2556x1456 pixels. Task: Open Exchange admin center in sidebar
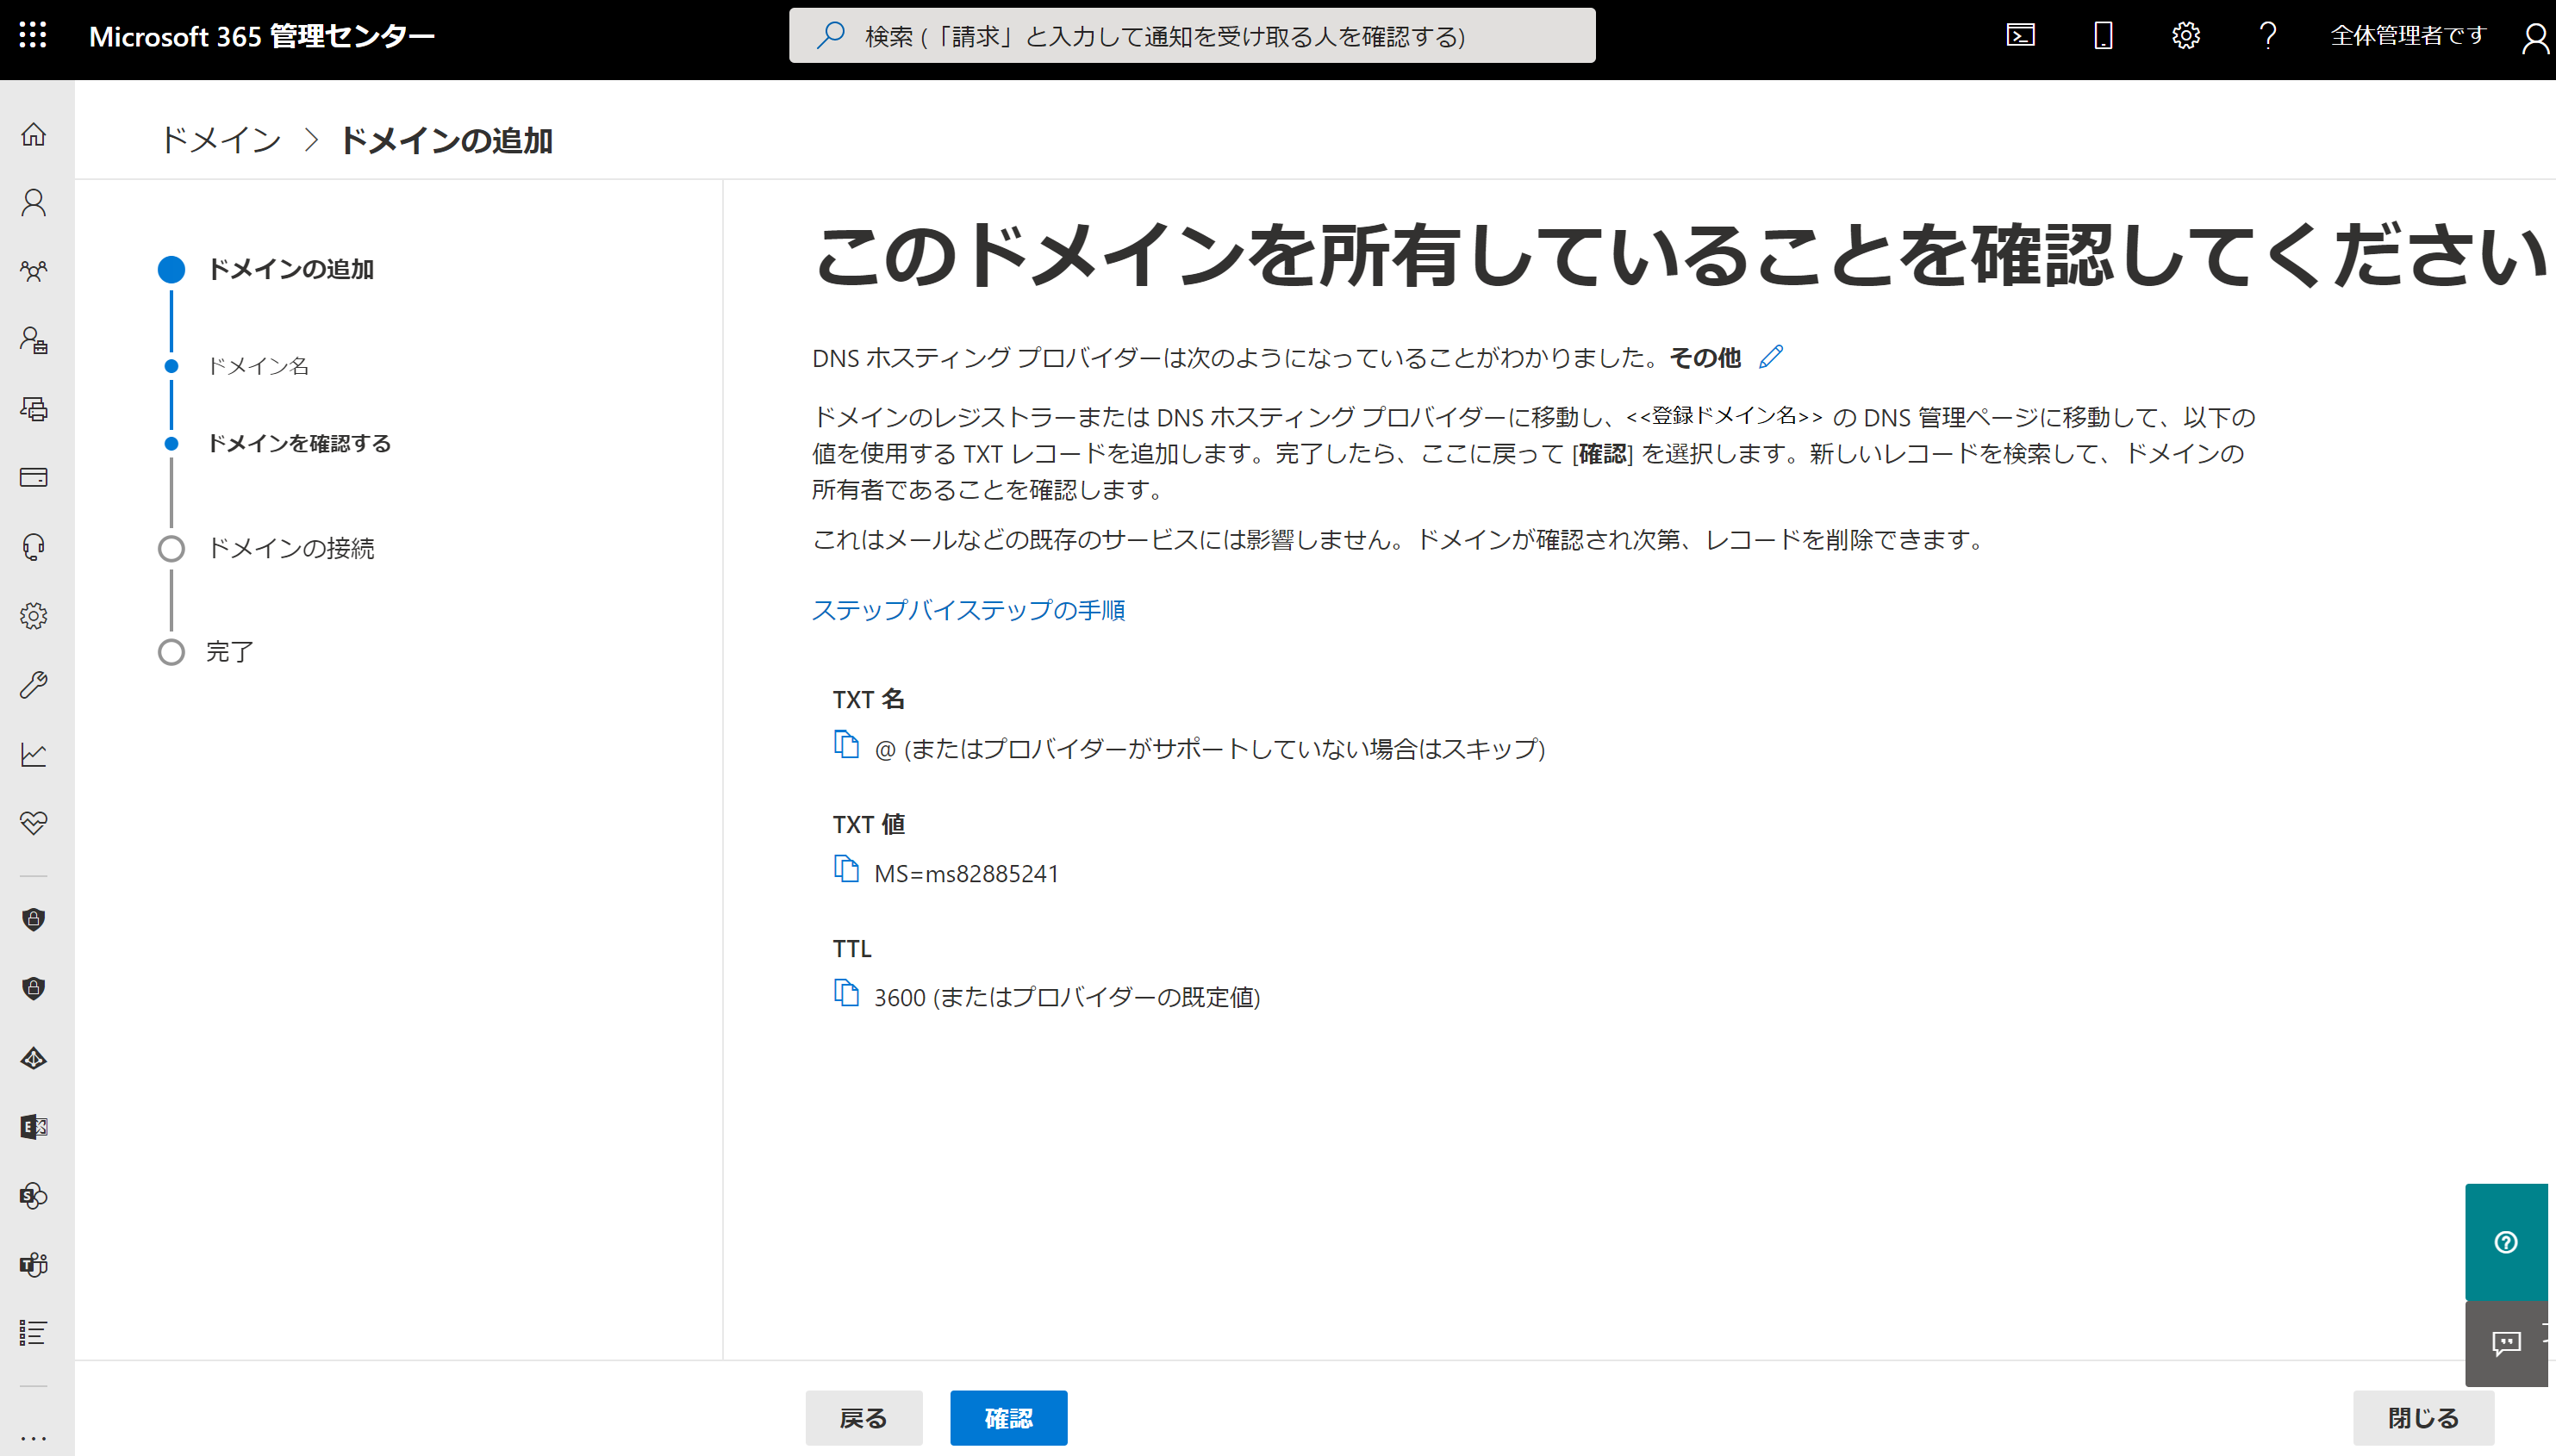[33, 1127]
